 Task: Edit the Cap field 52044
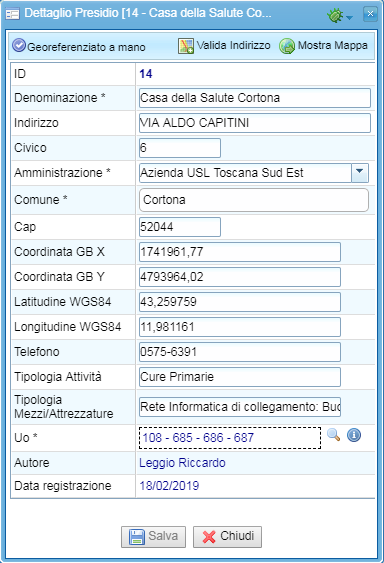coord(180,227)
